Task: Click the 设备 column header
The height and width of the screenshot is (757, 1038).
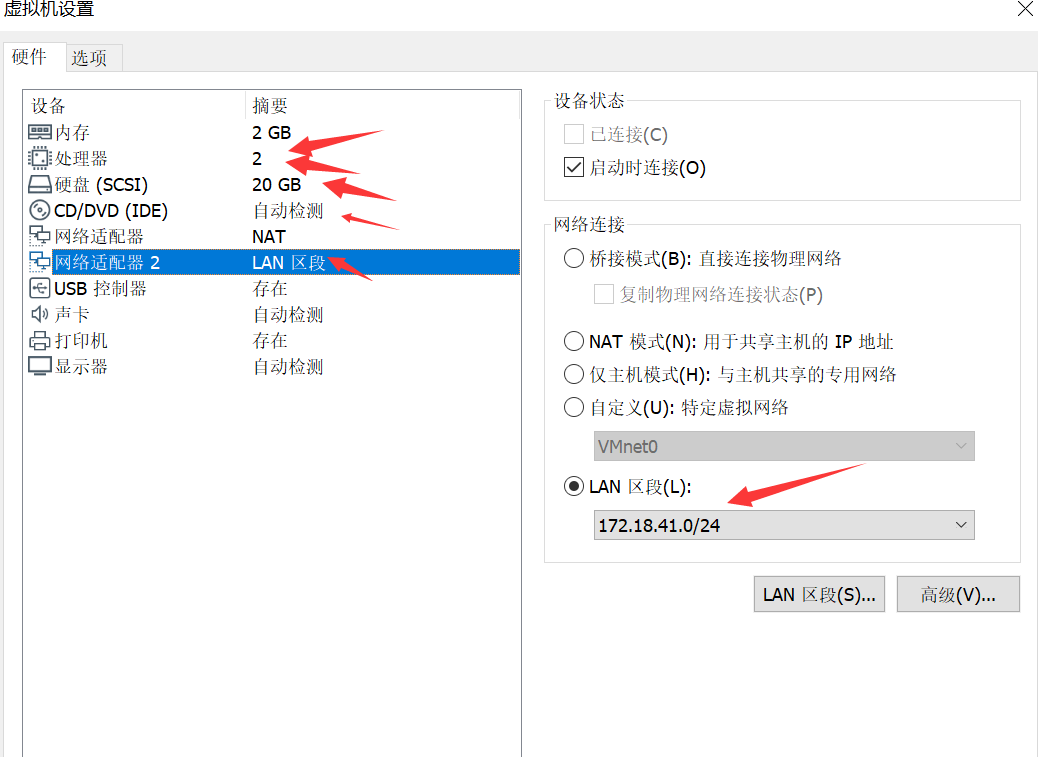Action: 135,105
